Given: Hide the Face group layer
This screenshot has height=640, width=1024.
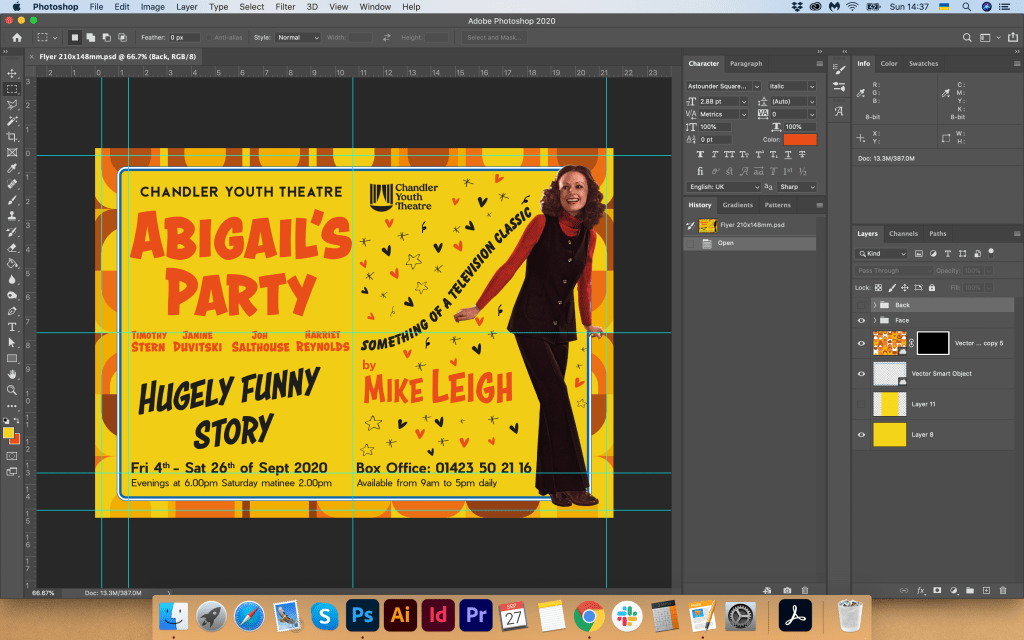Looking at the screenshot, I should 861,320.
